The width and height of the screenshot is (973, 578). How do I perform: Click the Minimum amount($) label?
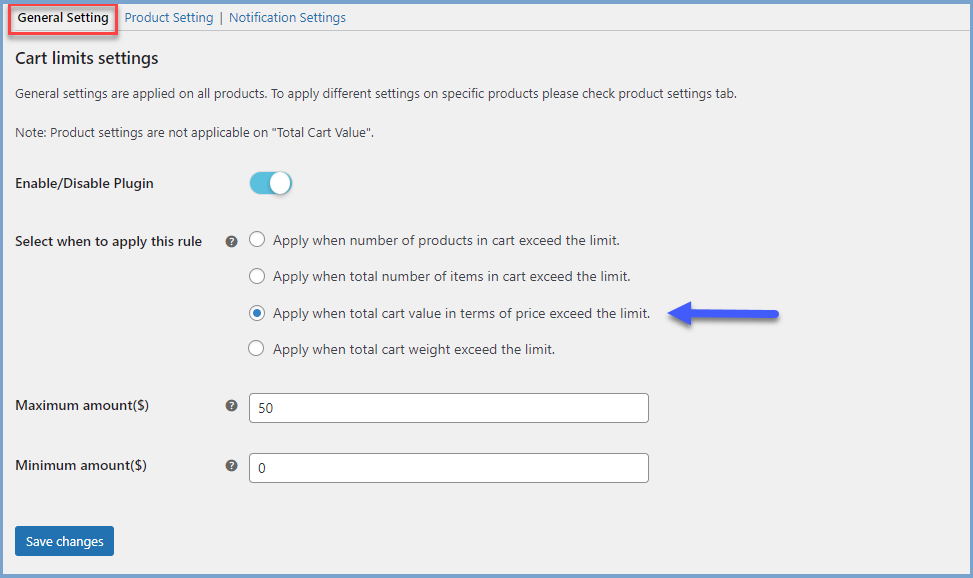click(81, 465)
